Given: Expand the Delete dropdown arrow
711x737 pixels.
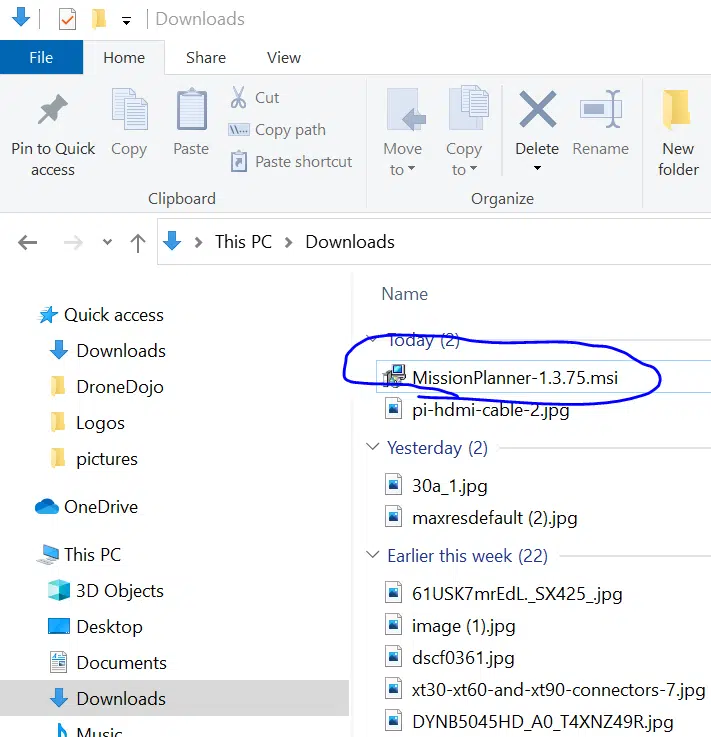Looking at the screenshot, I should [537, 168].
